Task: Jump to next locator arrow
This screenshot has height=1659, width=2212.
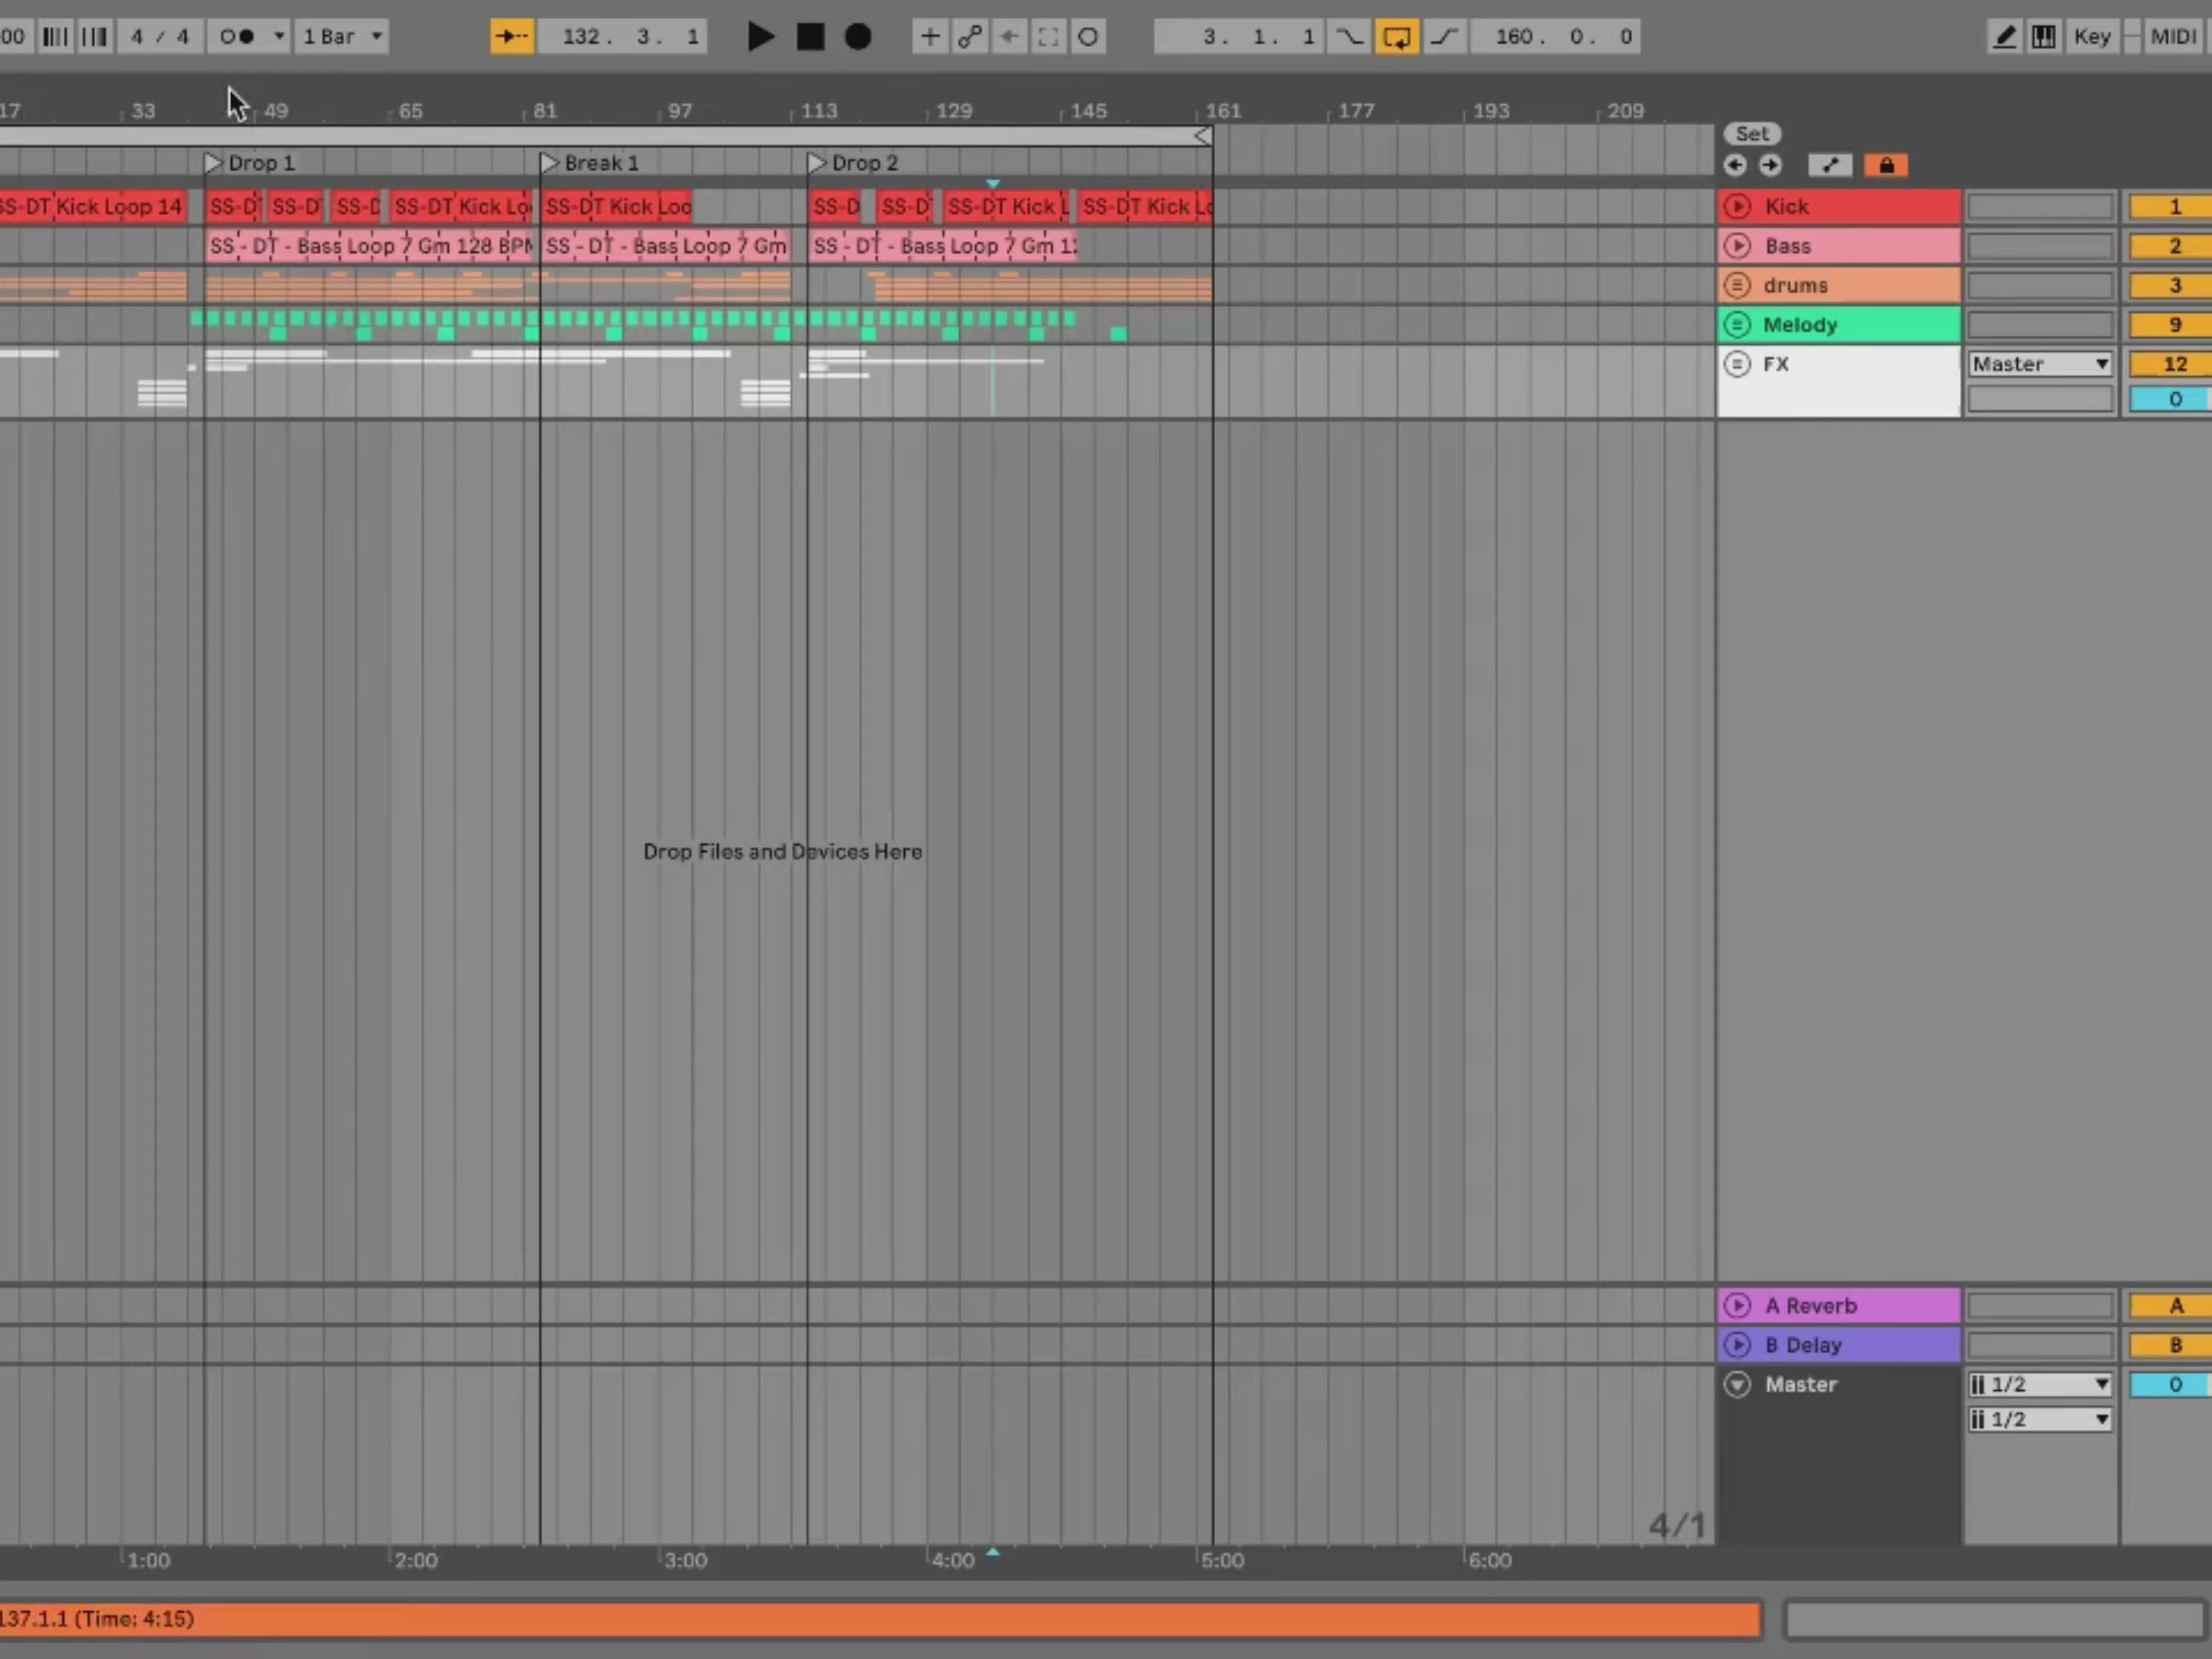Action: tap(1770, 165)
